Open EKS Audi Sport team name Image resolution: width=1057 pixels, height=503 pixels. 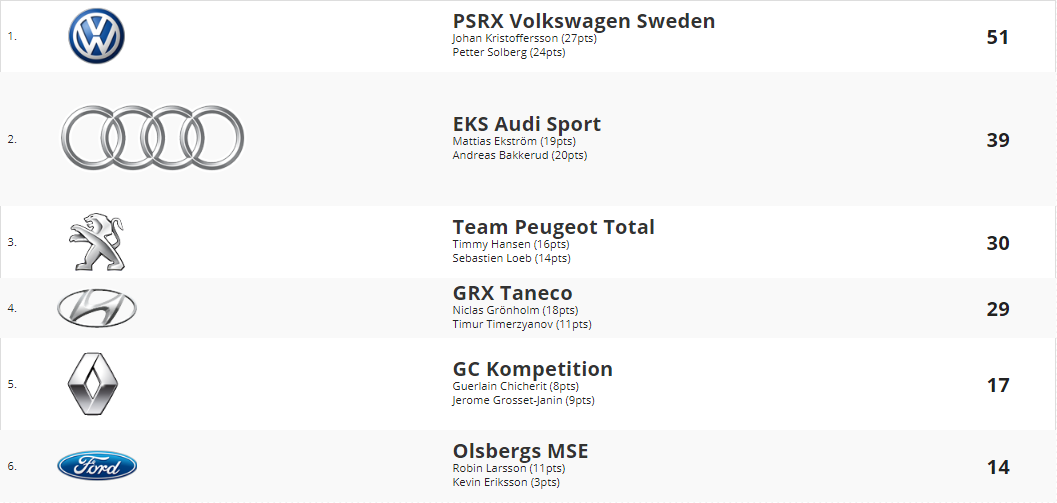click(526, 124)
